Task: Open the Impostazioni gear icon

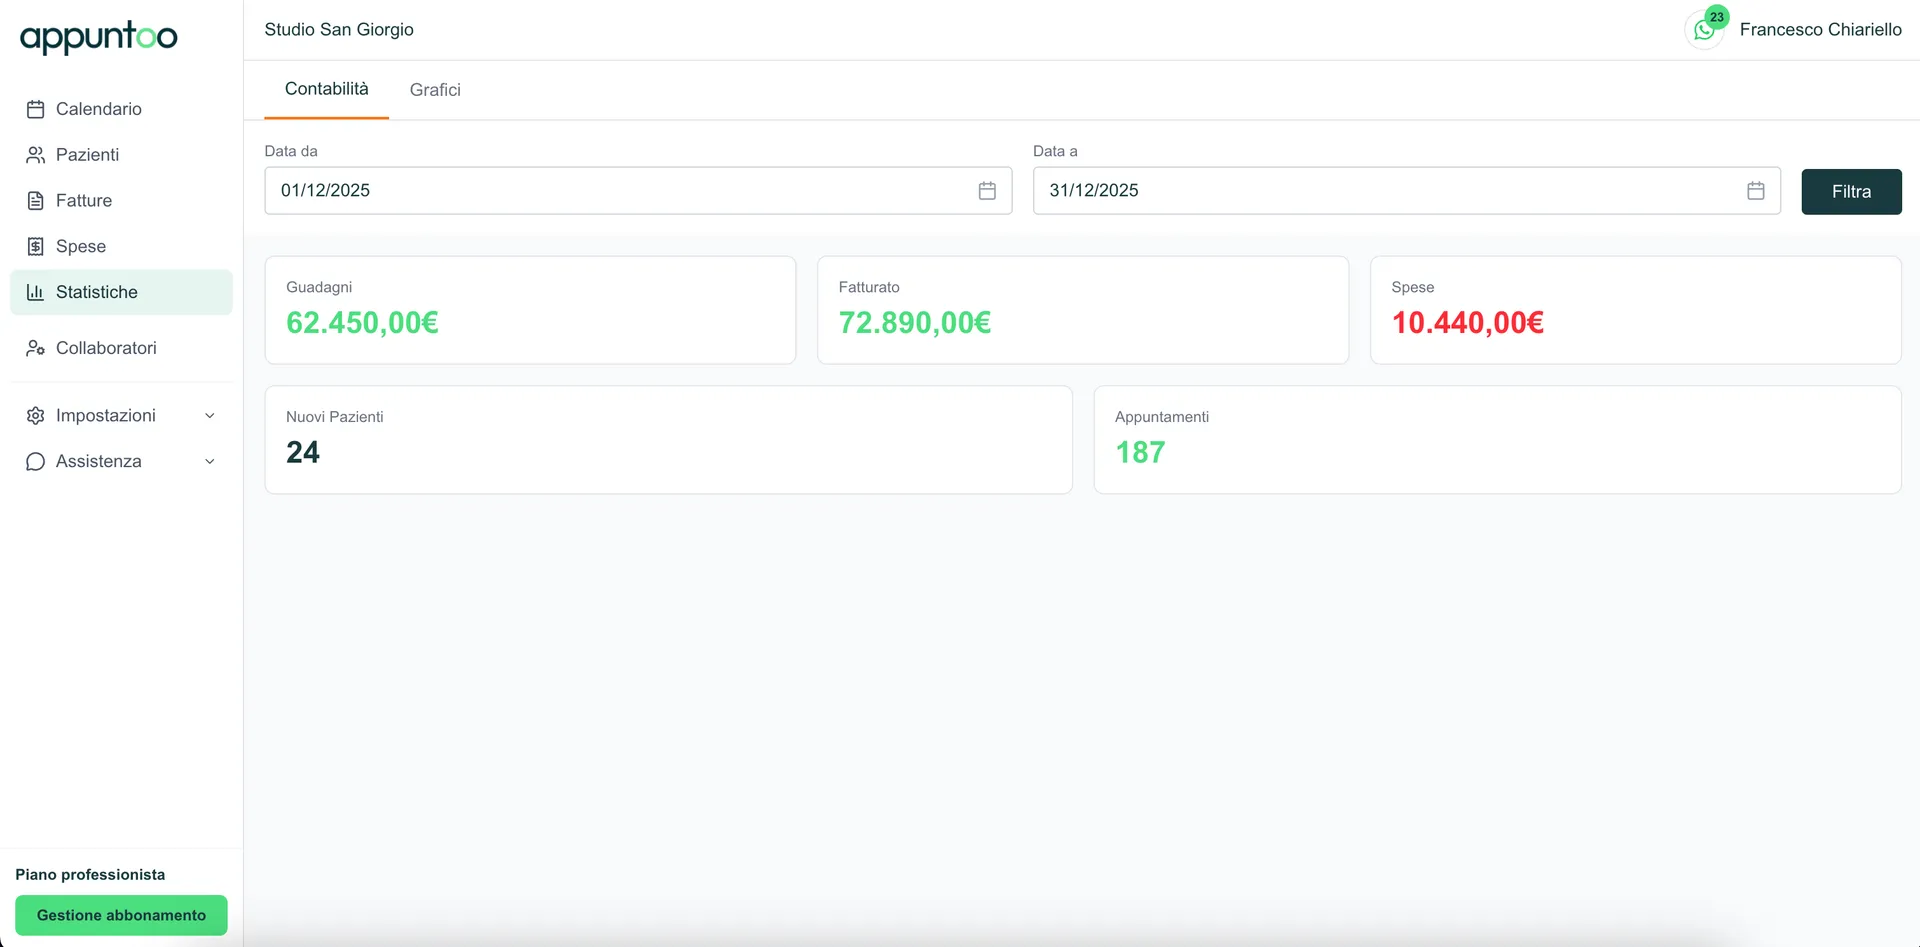Action: tap(36, 415)
